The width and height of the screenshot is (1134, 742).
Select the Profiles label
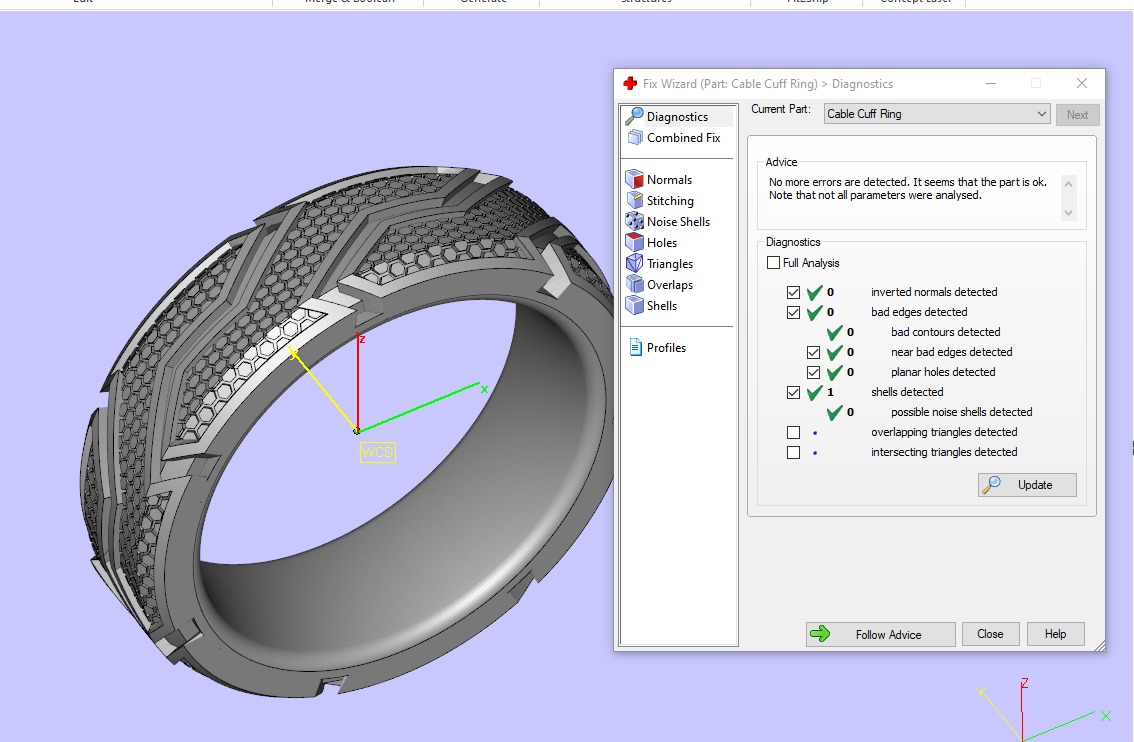coord(666,347)
